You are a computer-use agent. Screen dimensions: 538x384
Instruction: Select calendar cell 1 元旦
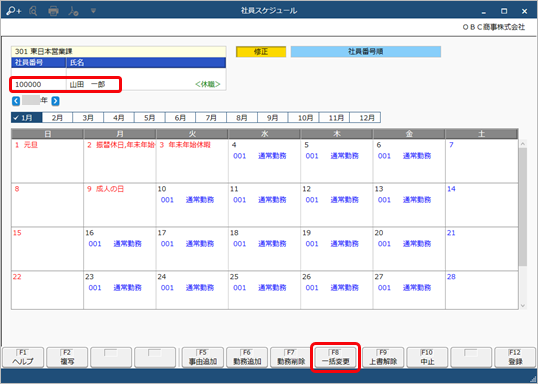click(47, 161)
